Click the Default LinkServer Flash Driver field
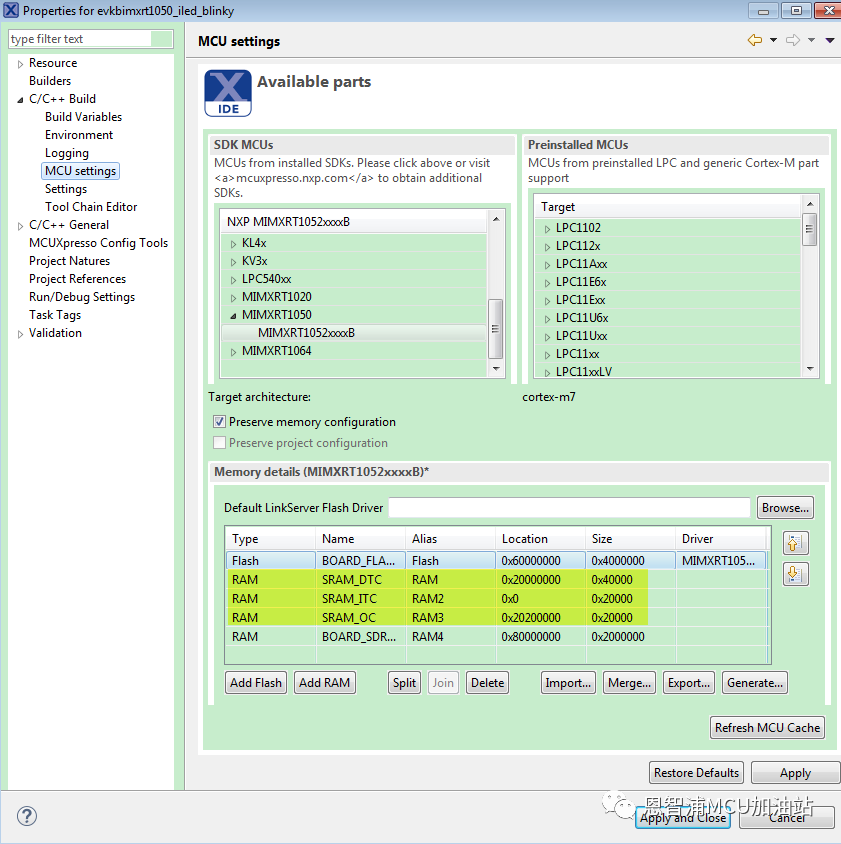Viewport: 841px width, 844px height. [x=569, y=508]
